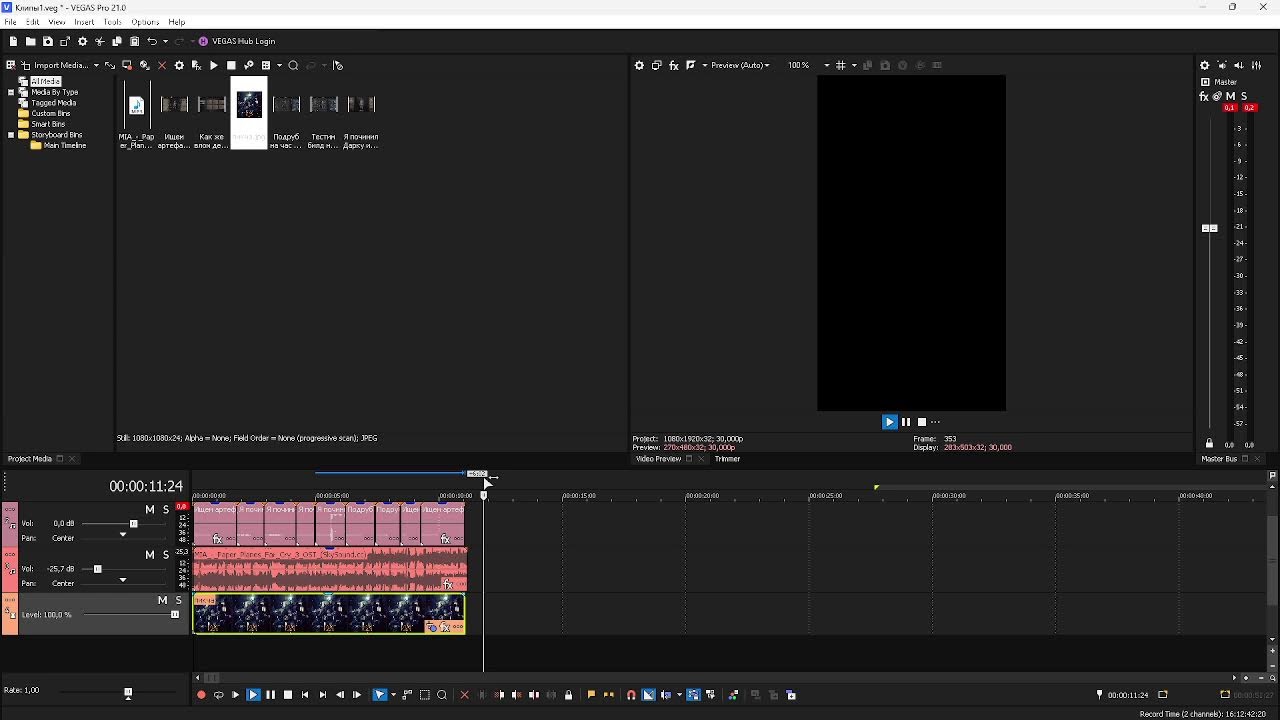1280x720 pixels.
Task: Select the MIA Paper Planes audio media thumbnail
Action: [137, 105]
